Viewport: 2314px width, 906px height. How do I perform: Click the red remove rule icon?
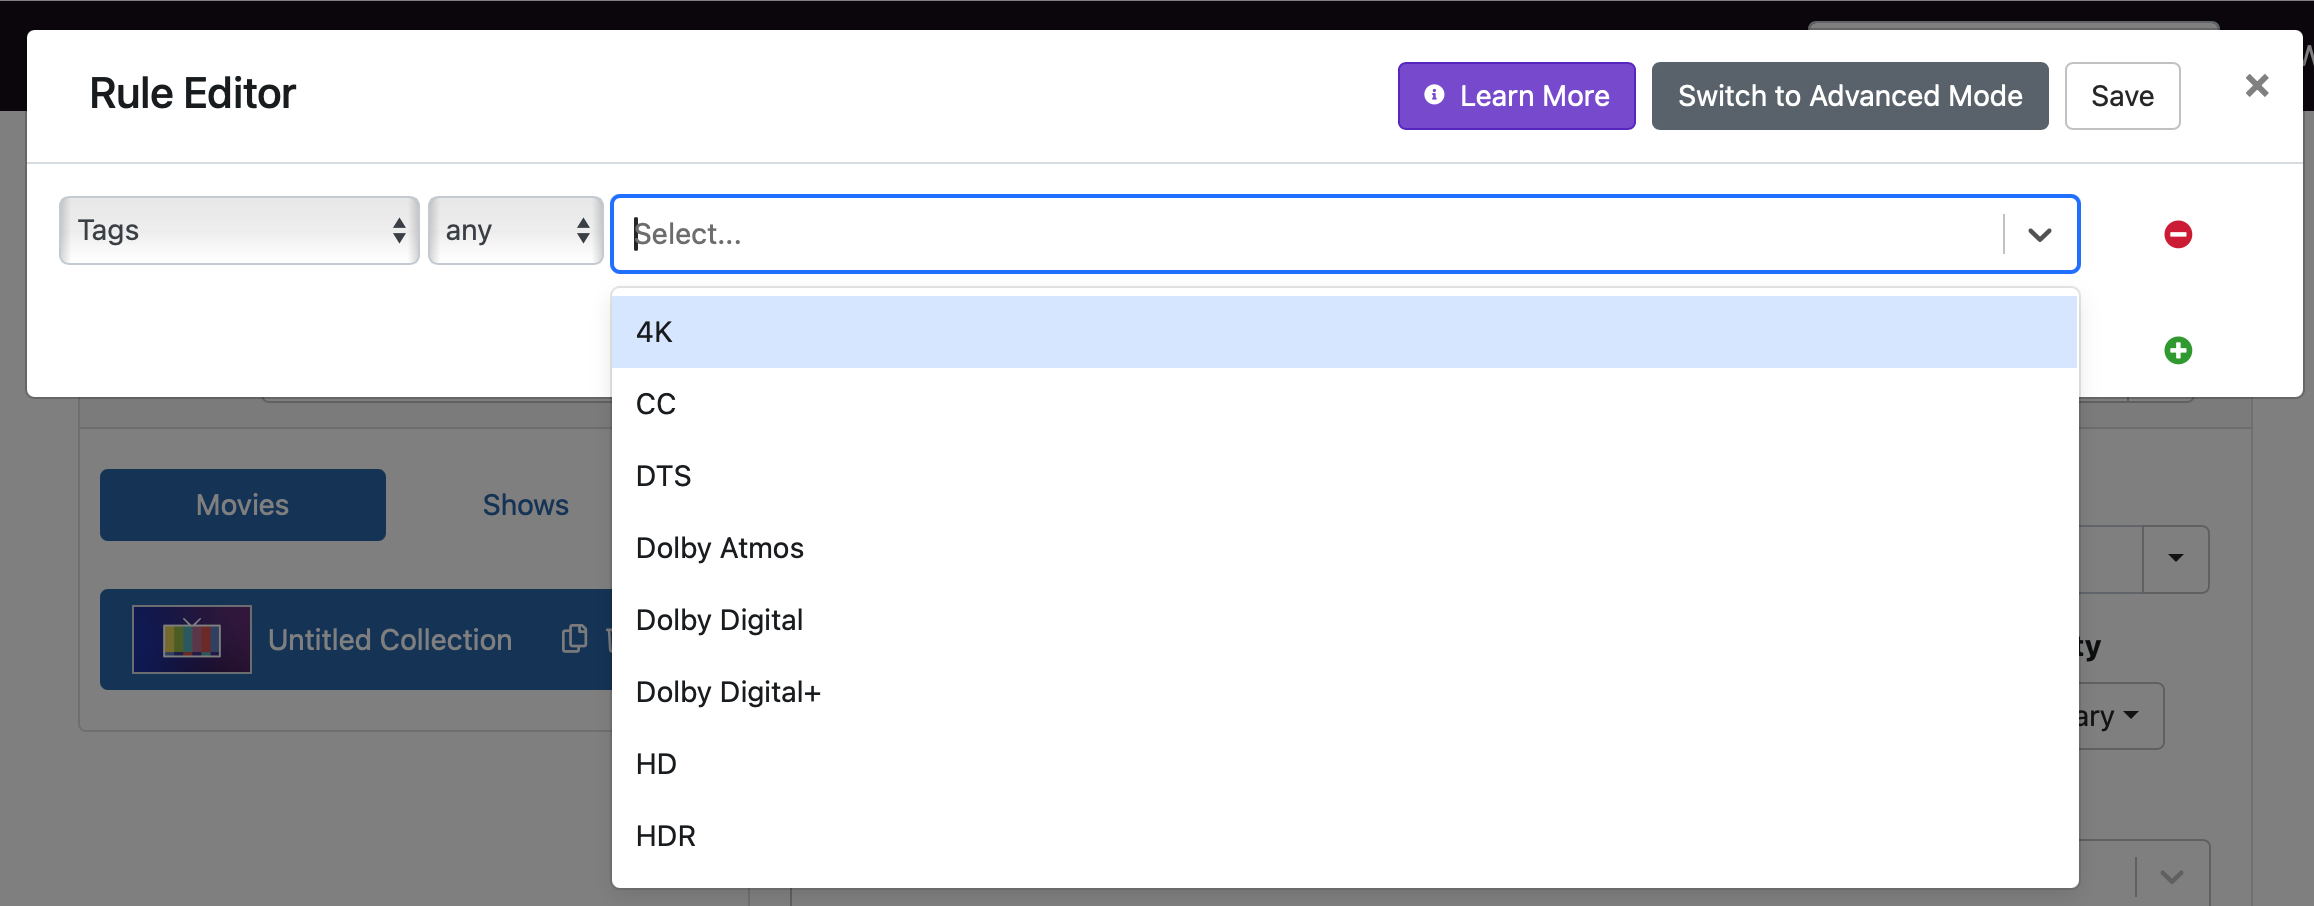(x=2177, y=234)
